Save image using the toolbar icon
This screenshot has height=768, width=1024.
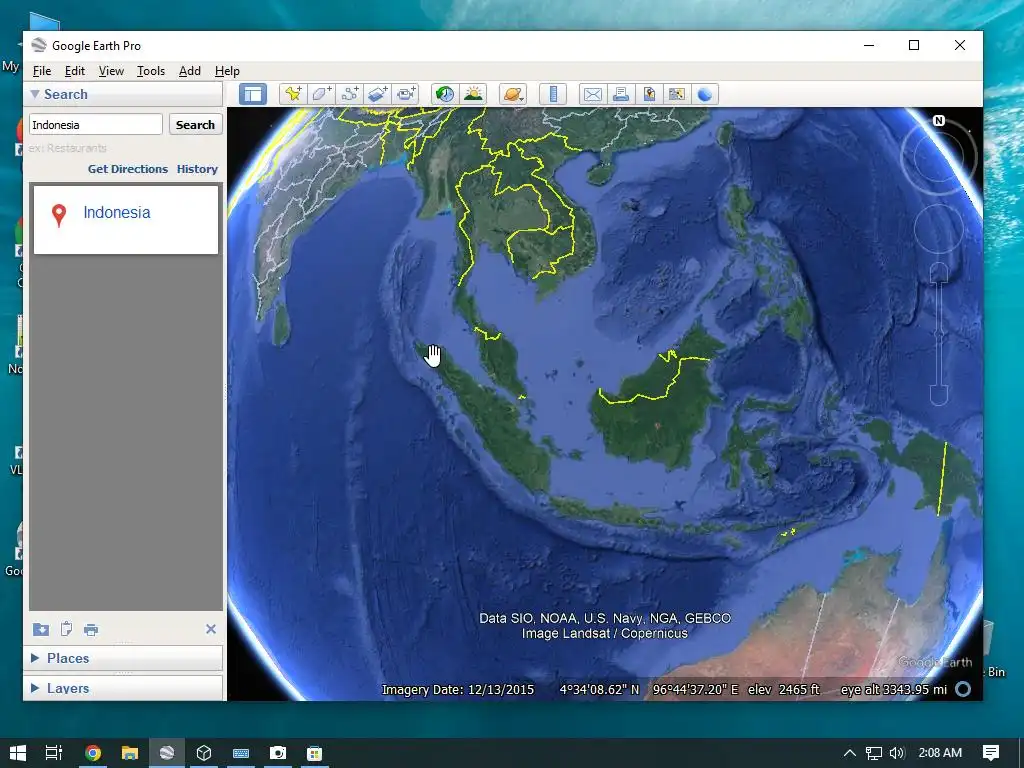(648, 94)
